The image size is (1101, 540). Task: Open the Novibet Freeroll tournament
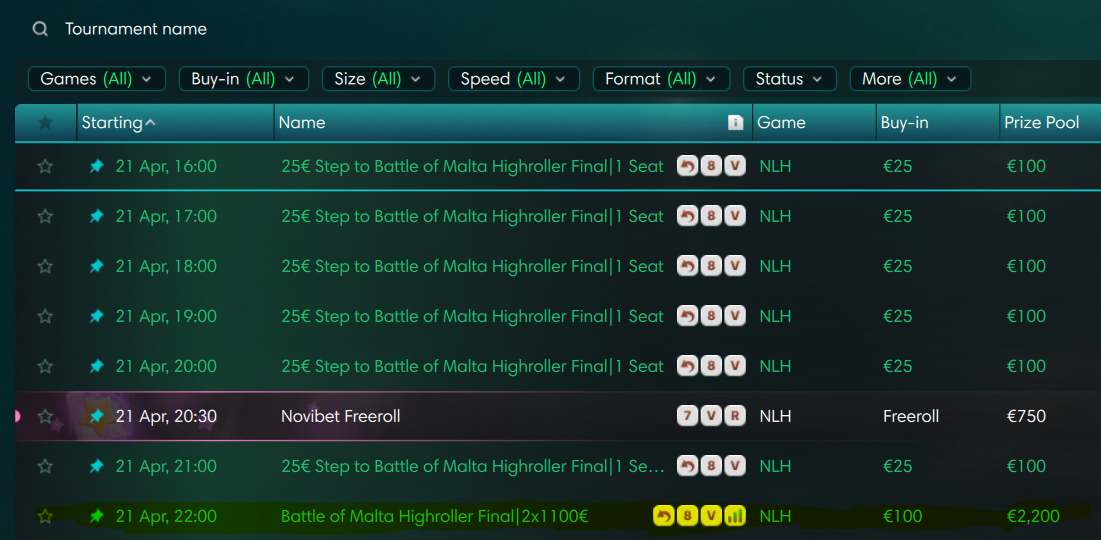coord(340,416)
